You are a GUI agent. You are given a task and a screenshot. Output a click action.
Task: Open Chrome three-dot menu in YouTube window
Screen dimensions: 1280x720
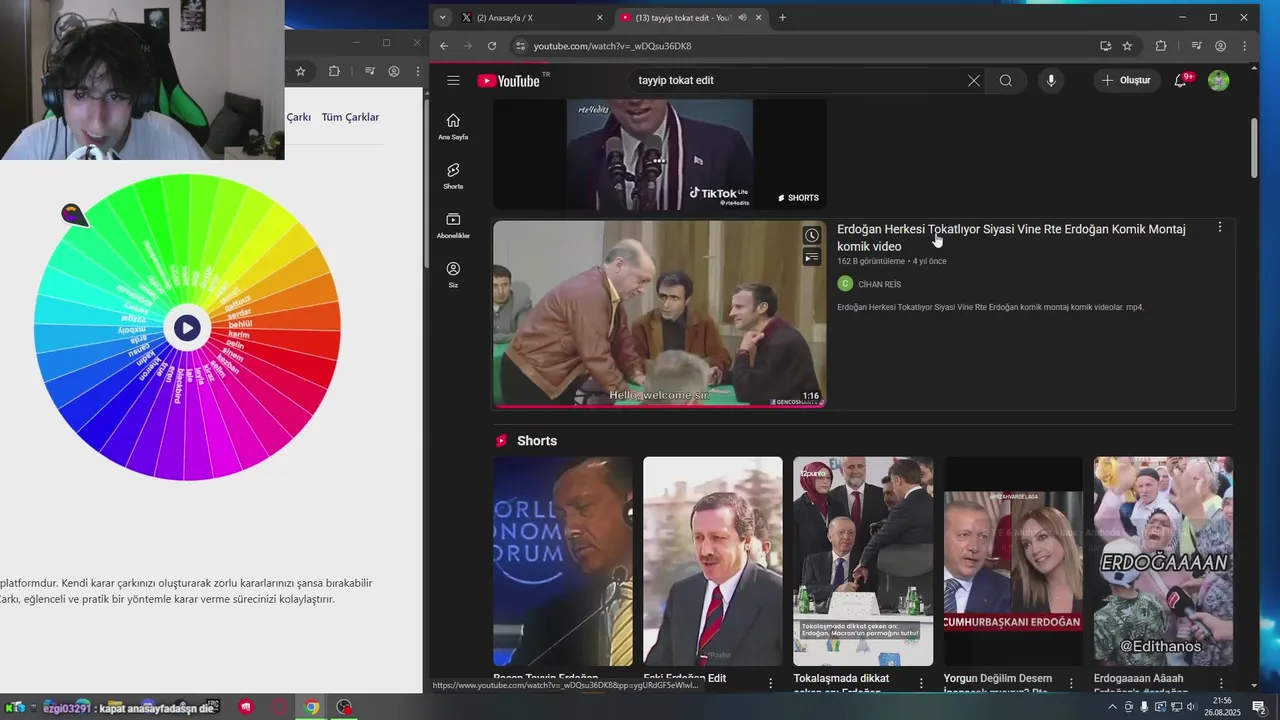(x=1245, y=46)
